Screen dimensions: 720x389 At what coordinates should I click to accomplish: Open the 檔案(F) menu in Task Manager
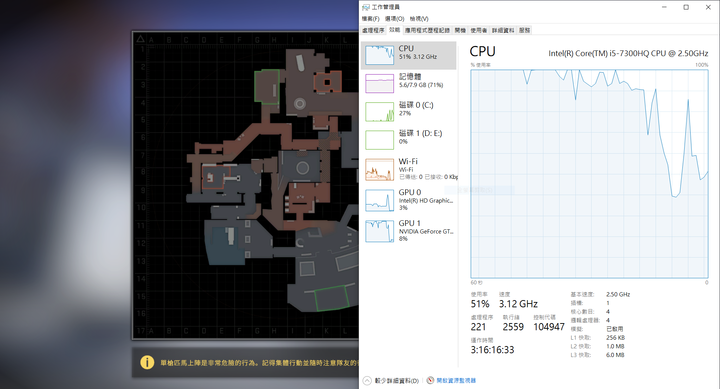click(x=370, y=19)
